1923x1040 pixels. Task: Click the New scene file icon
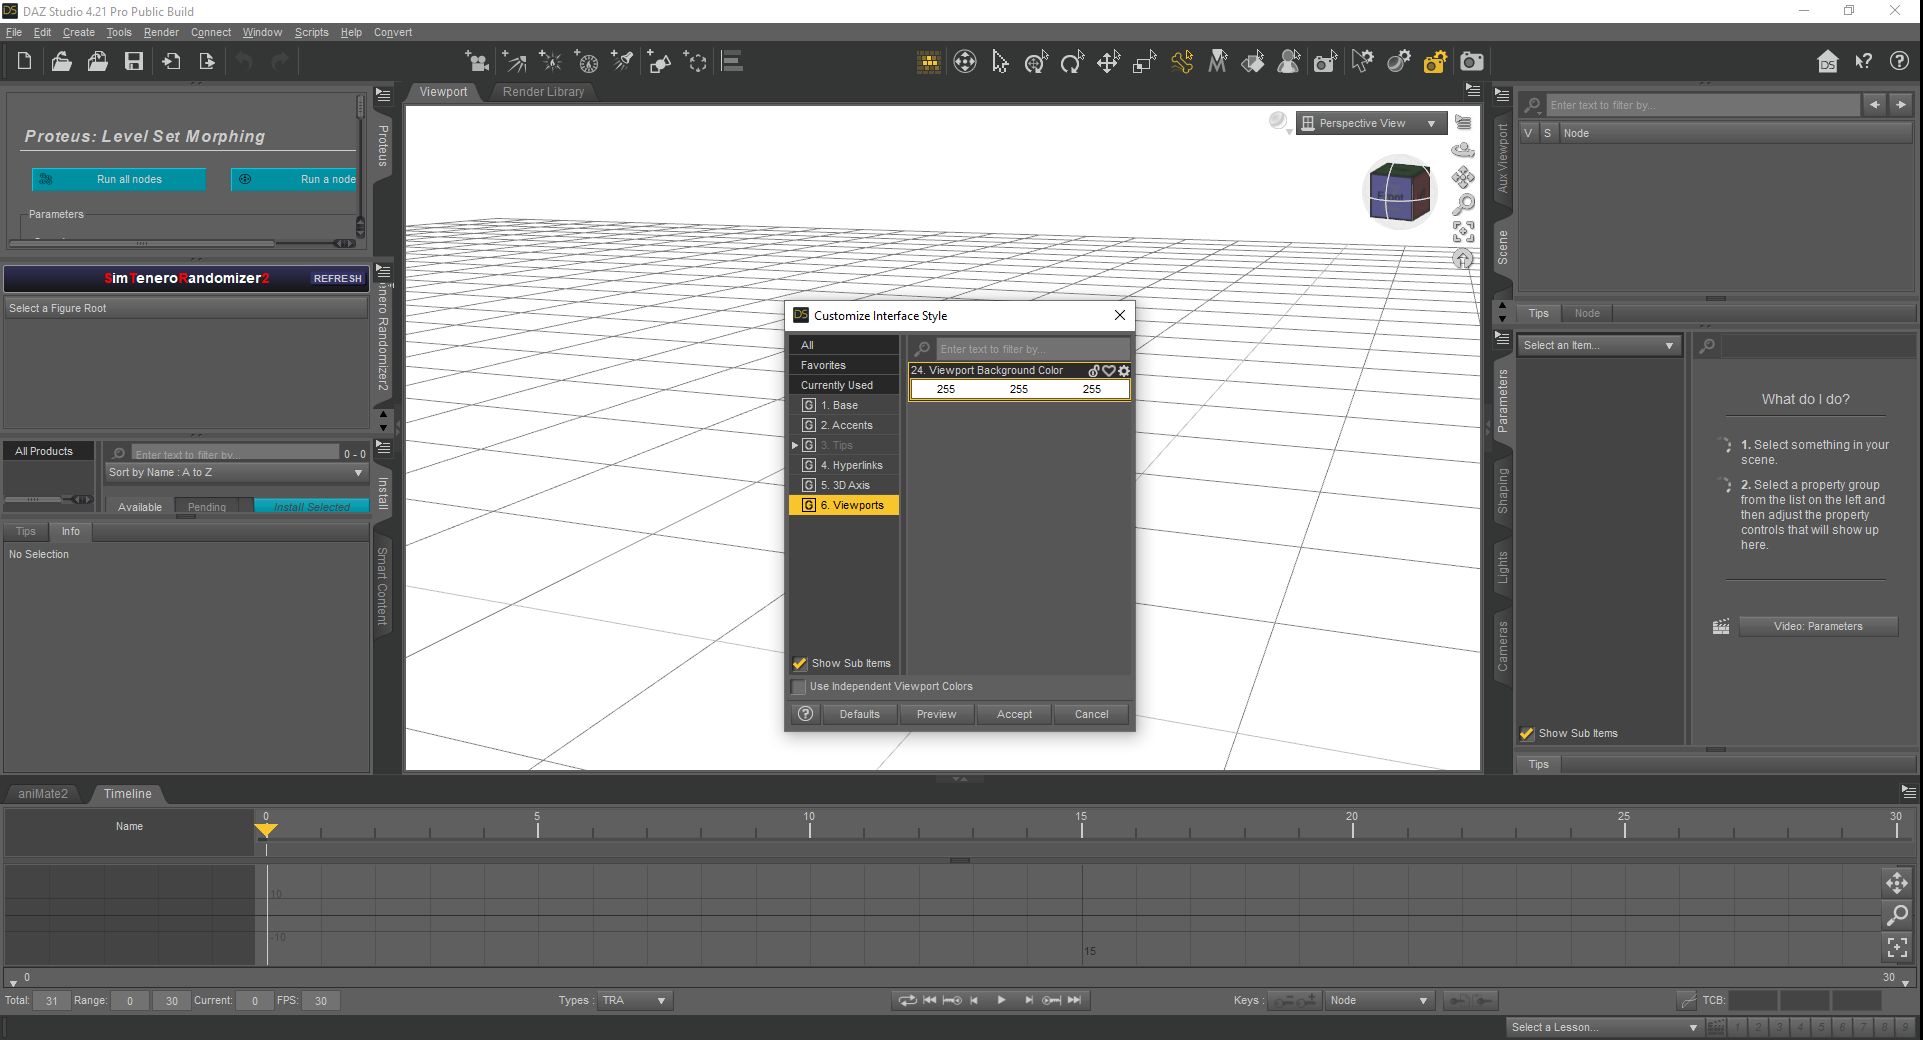coord(25,62)
